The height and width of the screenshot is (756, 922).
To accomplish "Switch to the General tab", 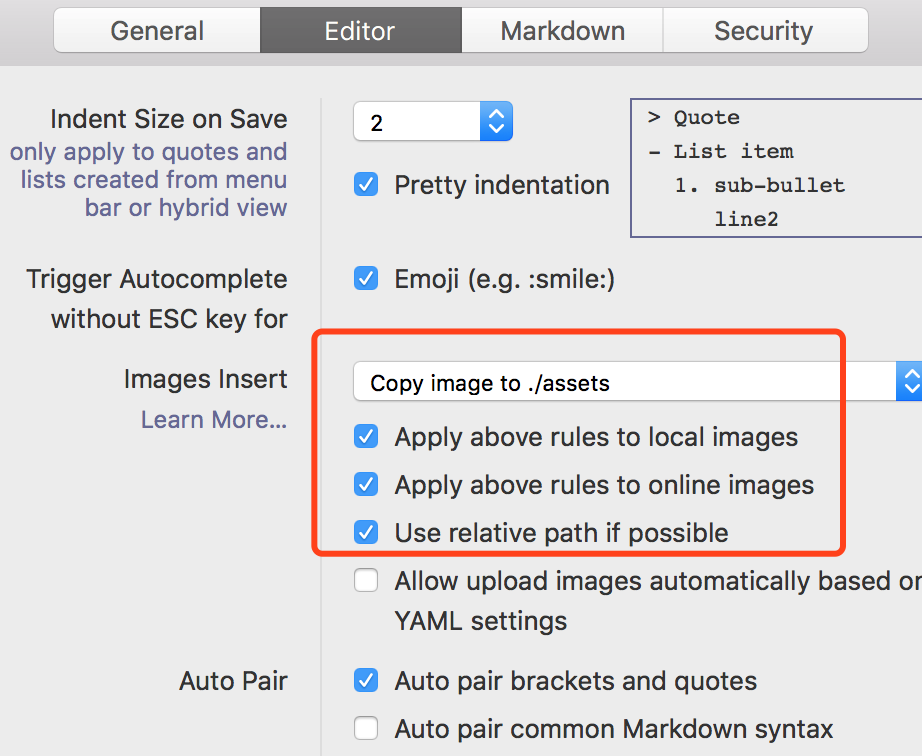I will 156,30.
